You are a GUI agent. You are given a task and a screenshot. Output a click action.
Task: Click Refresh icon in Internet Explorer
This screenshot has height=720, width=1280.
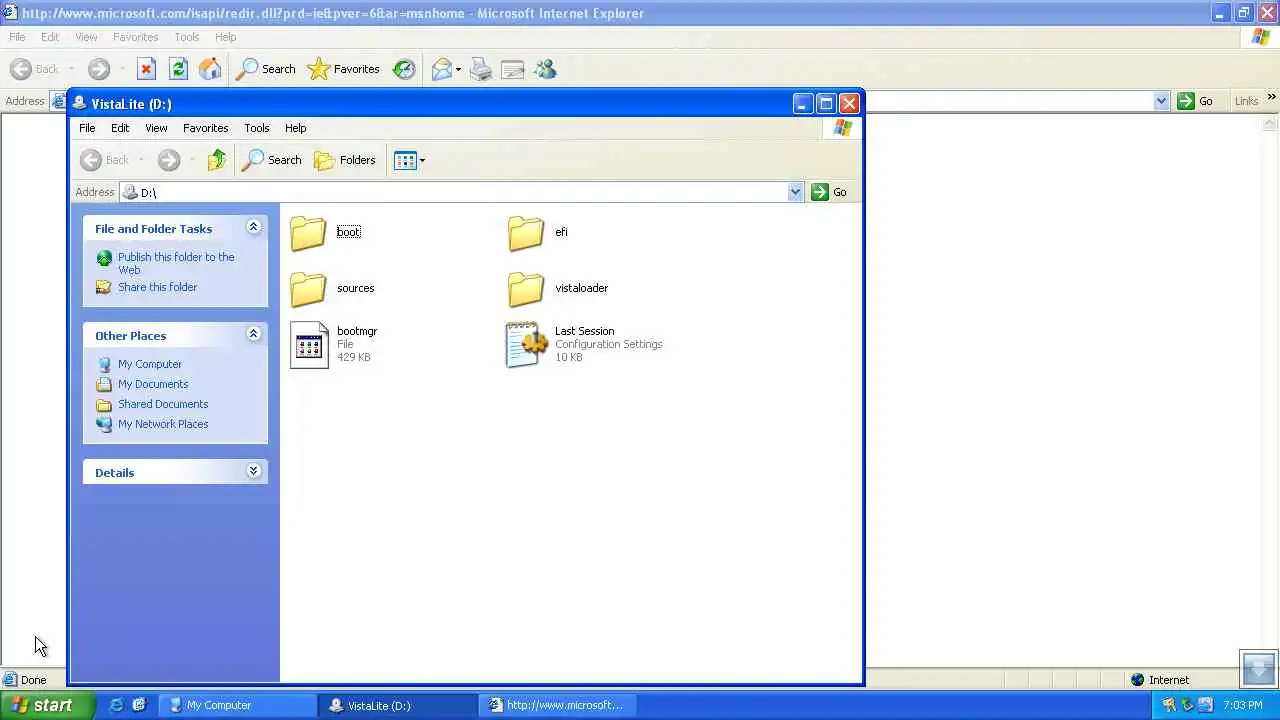[178, 69]
